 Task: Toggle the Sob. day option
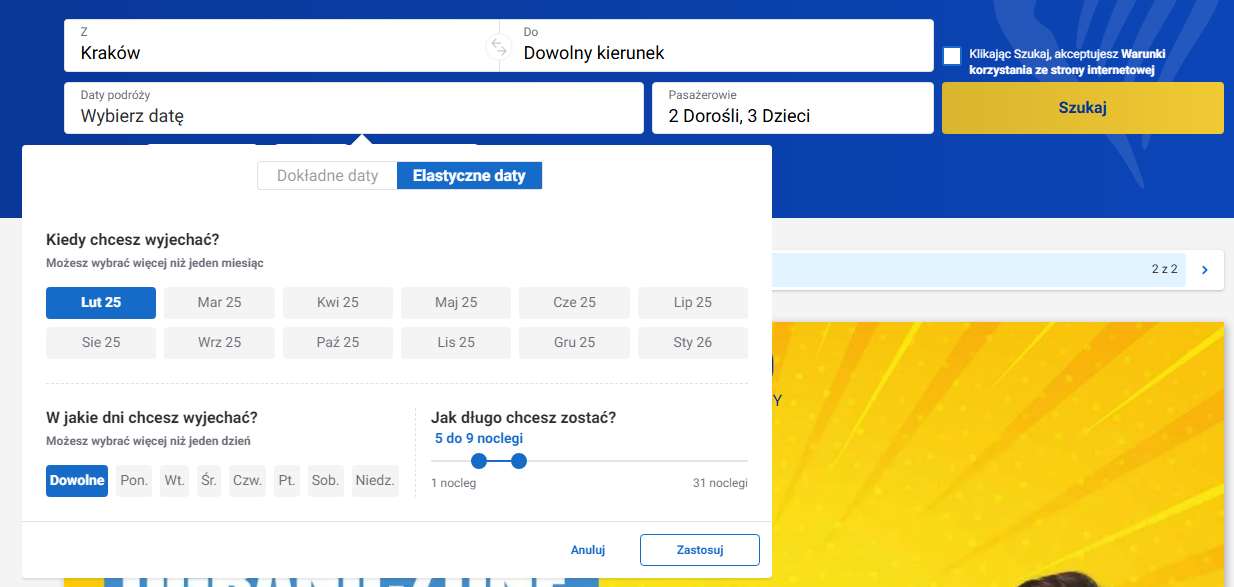(326, 481)
